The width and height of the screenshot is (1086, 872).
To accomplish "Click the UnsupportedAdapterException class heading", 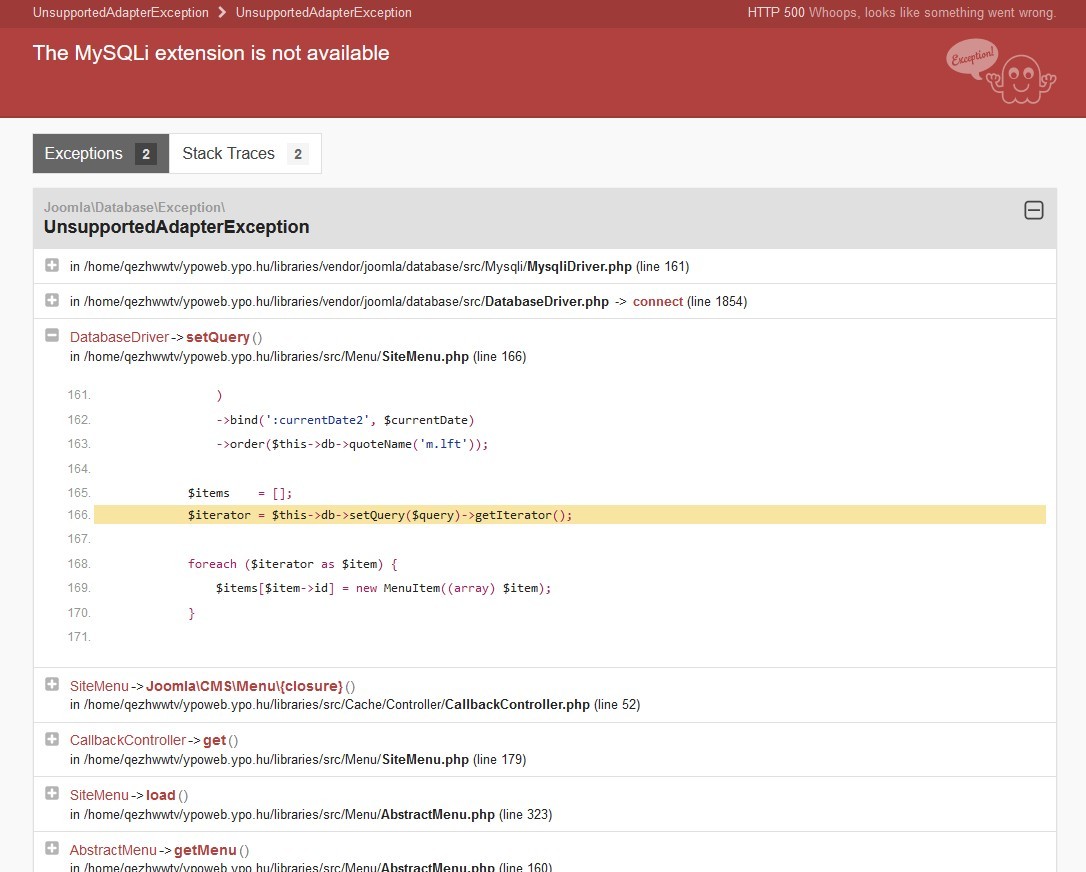I will tap(176, 227).
